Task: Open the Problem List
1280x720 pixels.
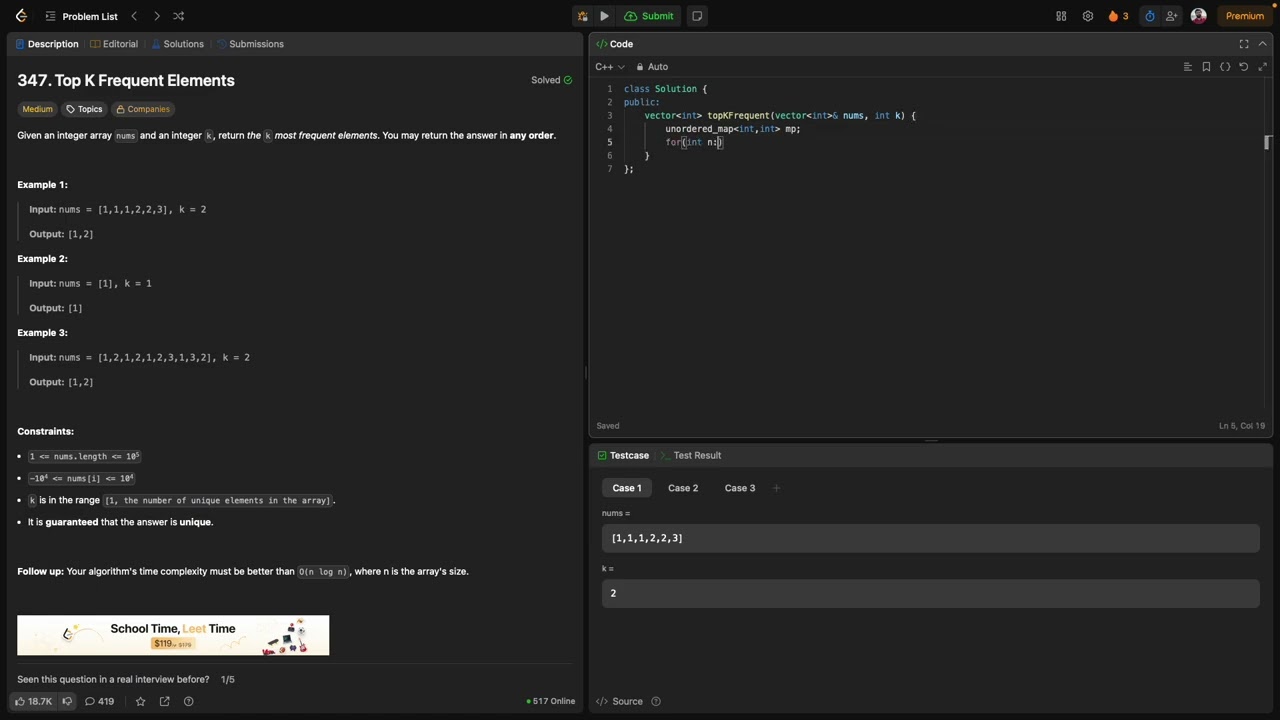Action: pyautogui.click(x=80, y=16)
